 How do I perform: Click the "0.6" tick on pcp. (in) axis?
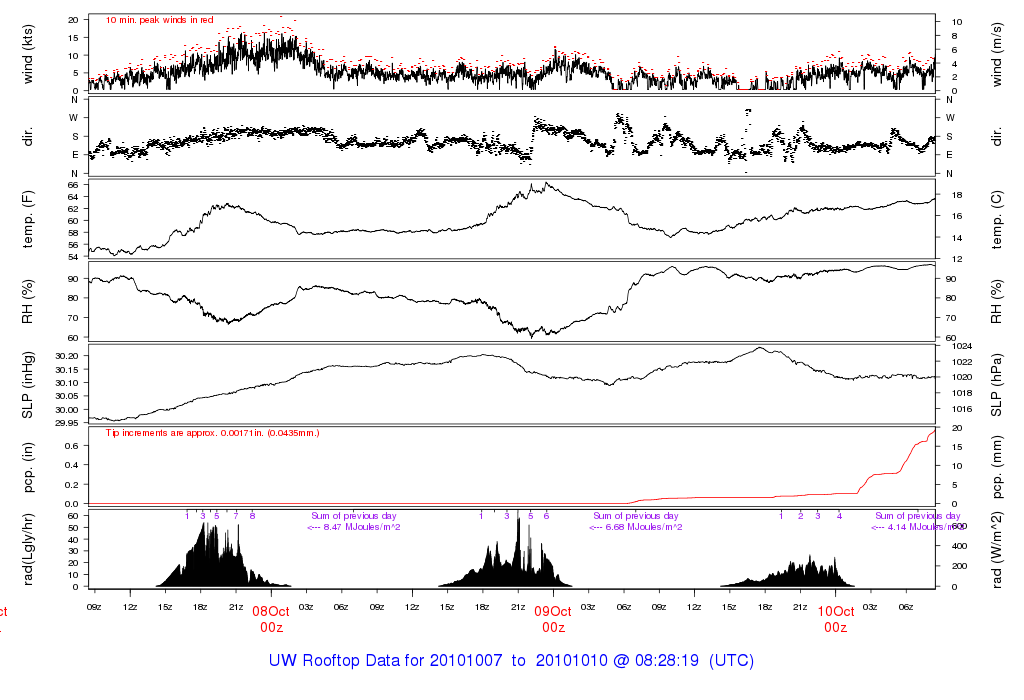click(x=72, y=446)
